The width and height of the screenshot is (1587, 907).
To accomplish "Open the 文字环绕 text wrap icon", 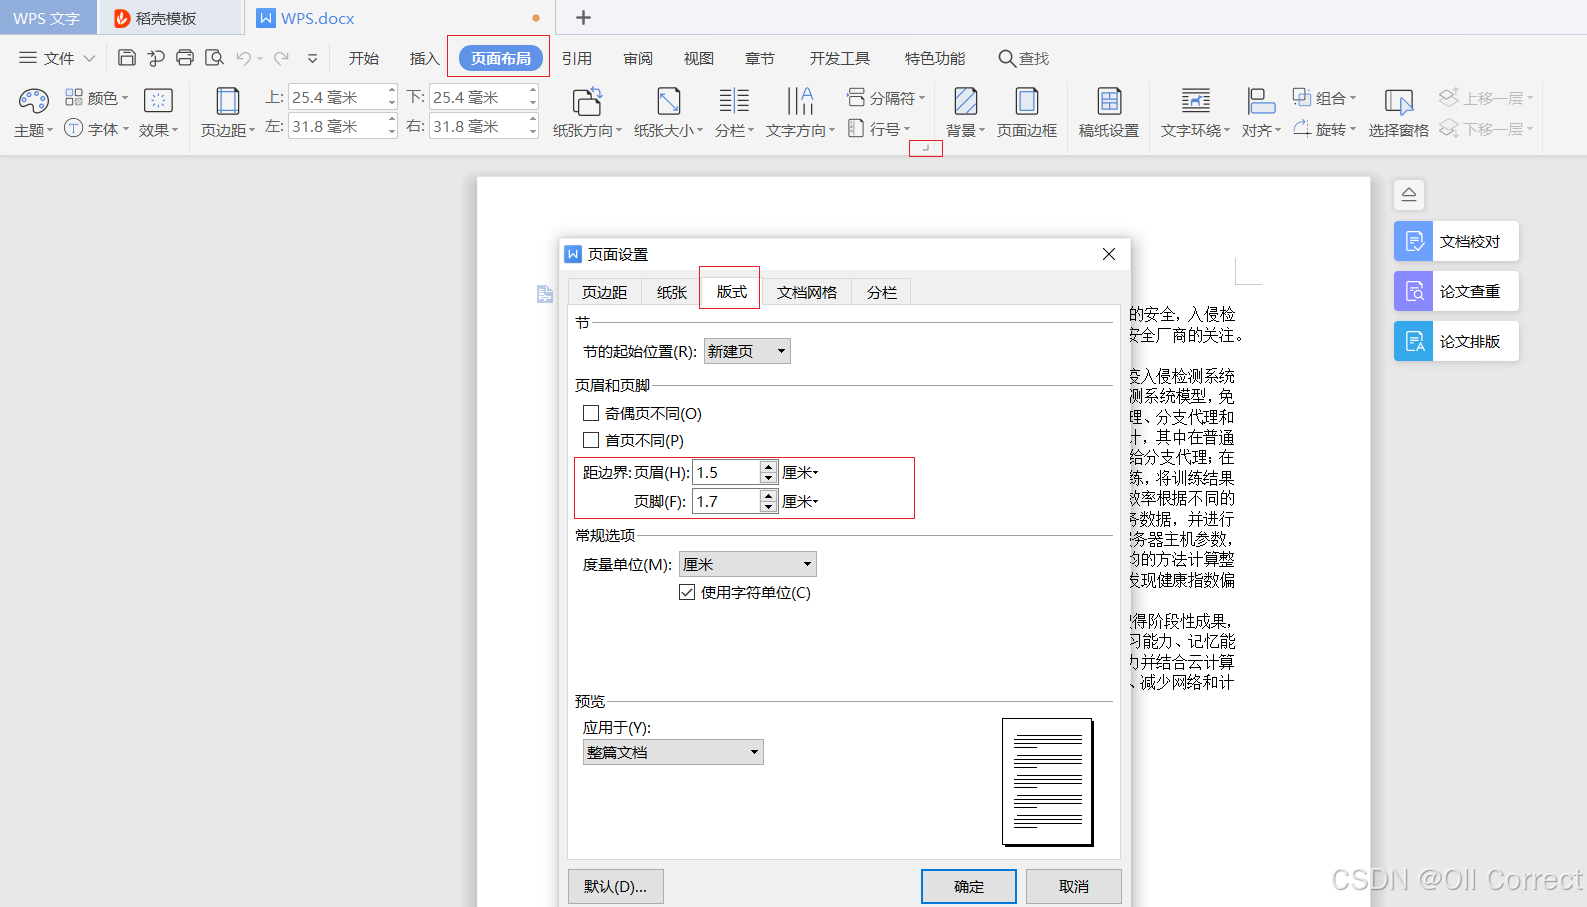I will [1195, 112].
